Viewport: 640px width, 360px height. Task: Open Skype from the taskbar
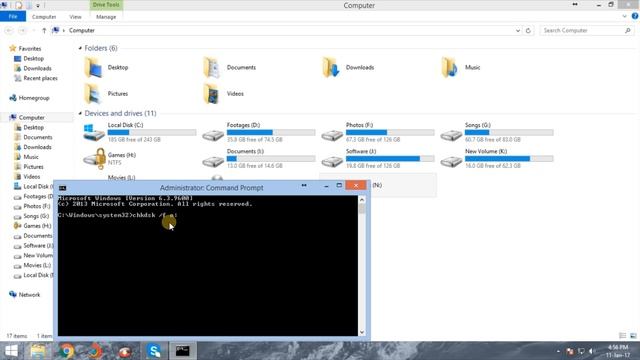tap(154, 351)
